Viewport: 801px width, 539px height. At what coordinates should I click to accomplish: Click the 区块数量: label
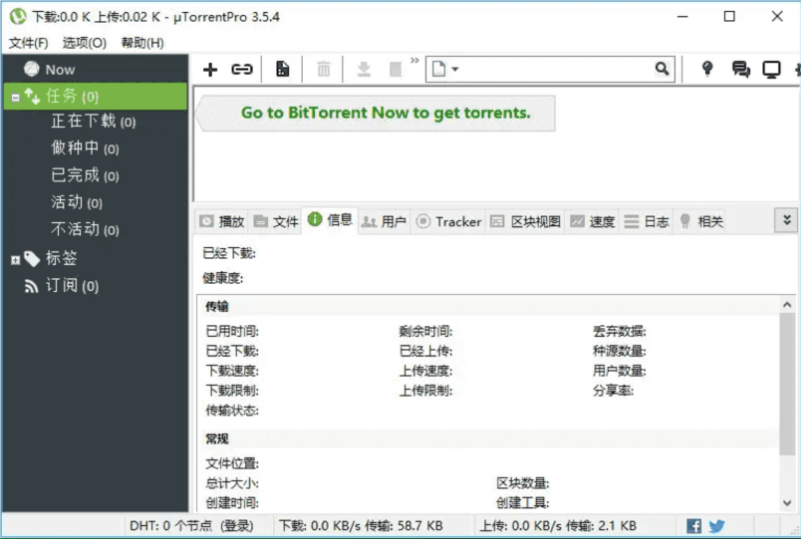pos(523,483)
